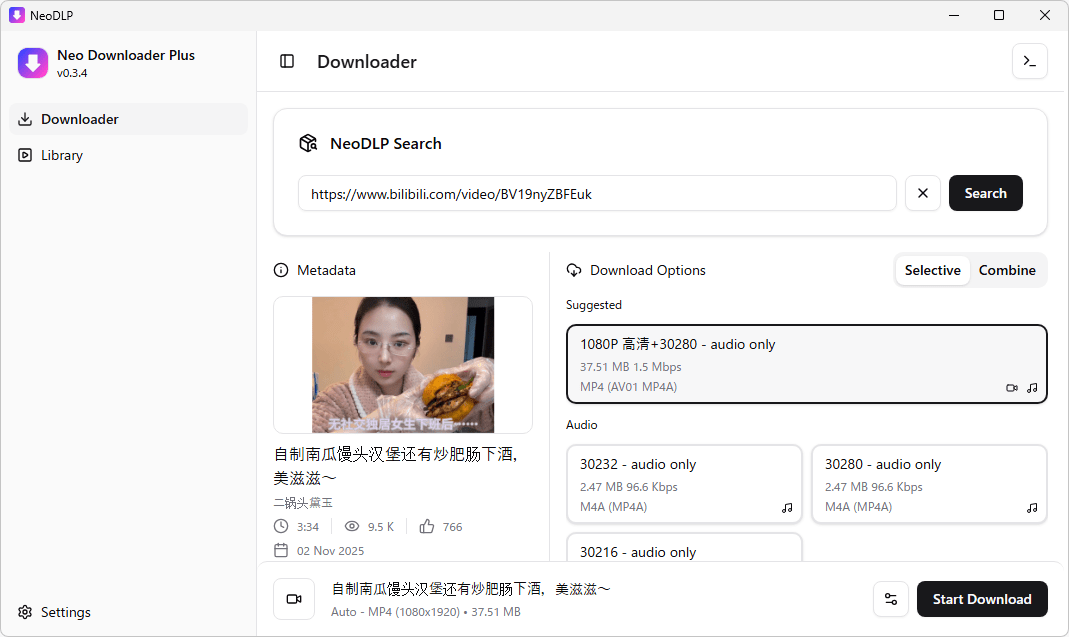This screenshot has width=1069, height=637.
Task: Click the Neo Downloader Plus app logo
Action: 33,63
